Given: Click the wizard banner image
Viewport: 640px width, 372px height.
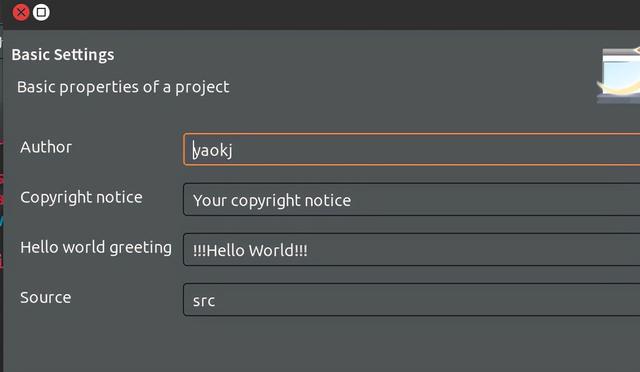Looking at the screenshot, I should click(619, 76).
